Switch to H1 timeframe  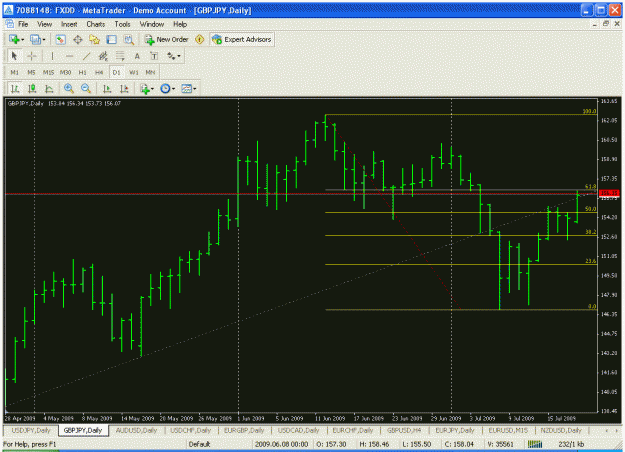tap(83, 73)
